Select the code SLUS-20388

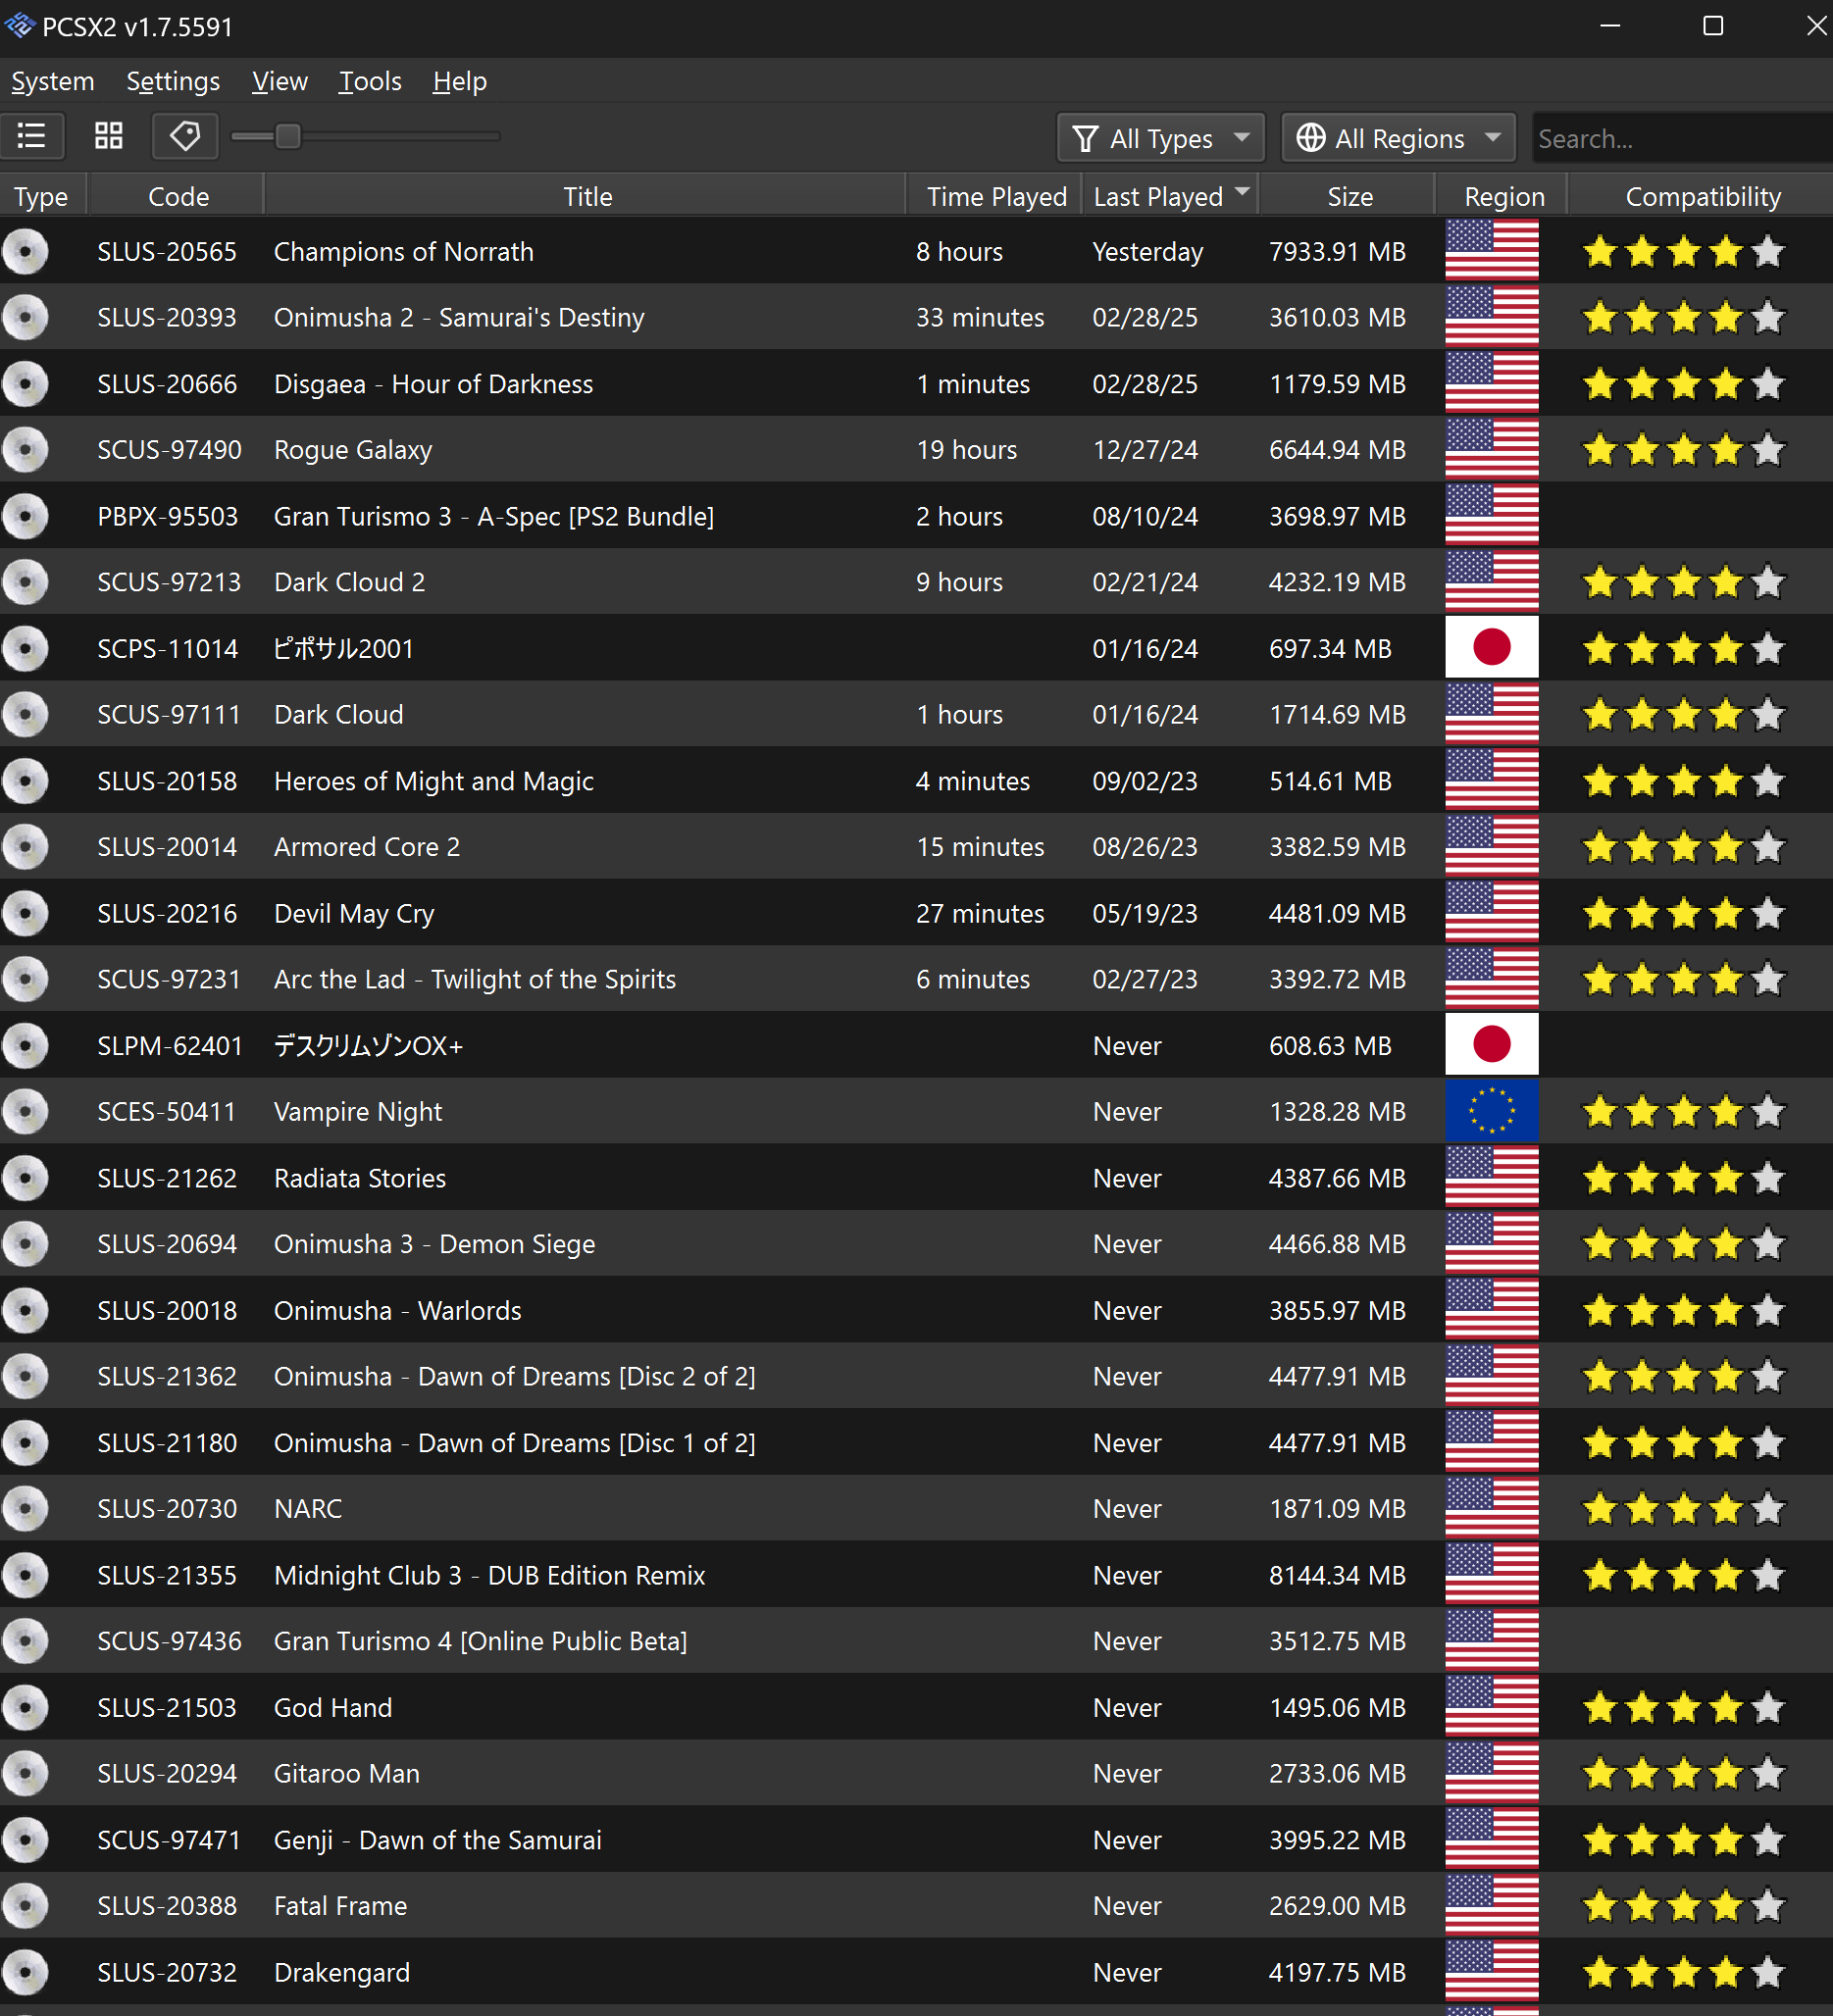point(167,1905)
